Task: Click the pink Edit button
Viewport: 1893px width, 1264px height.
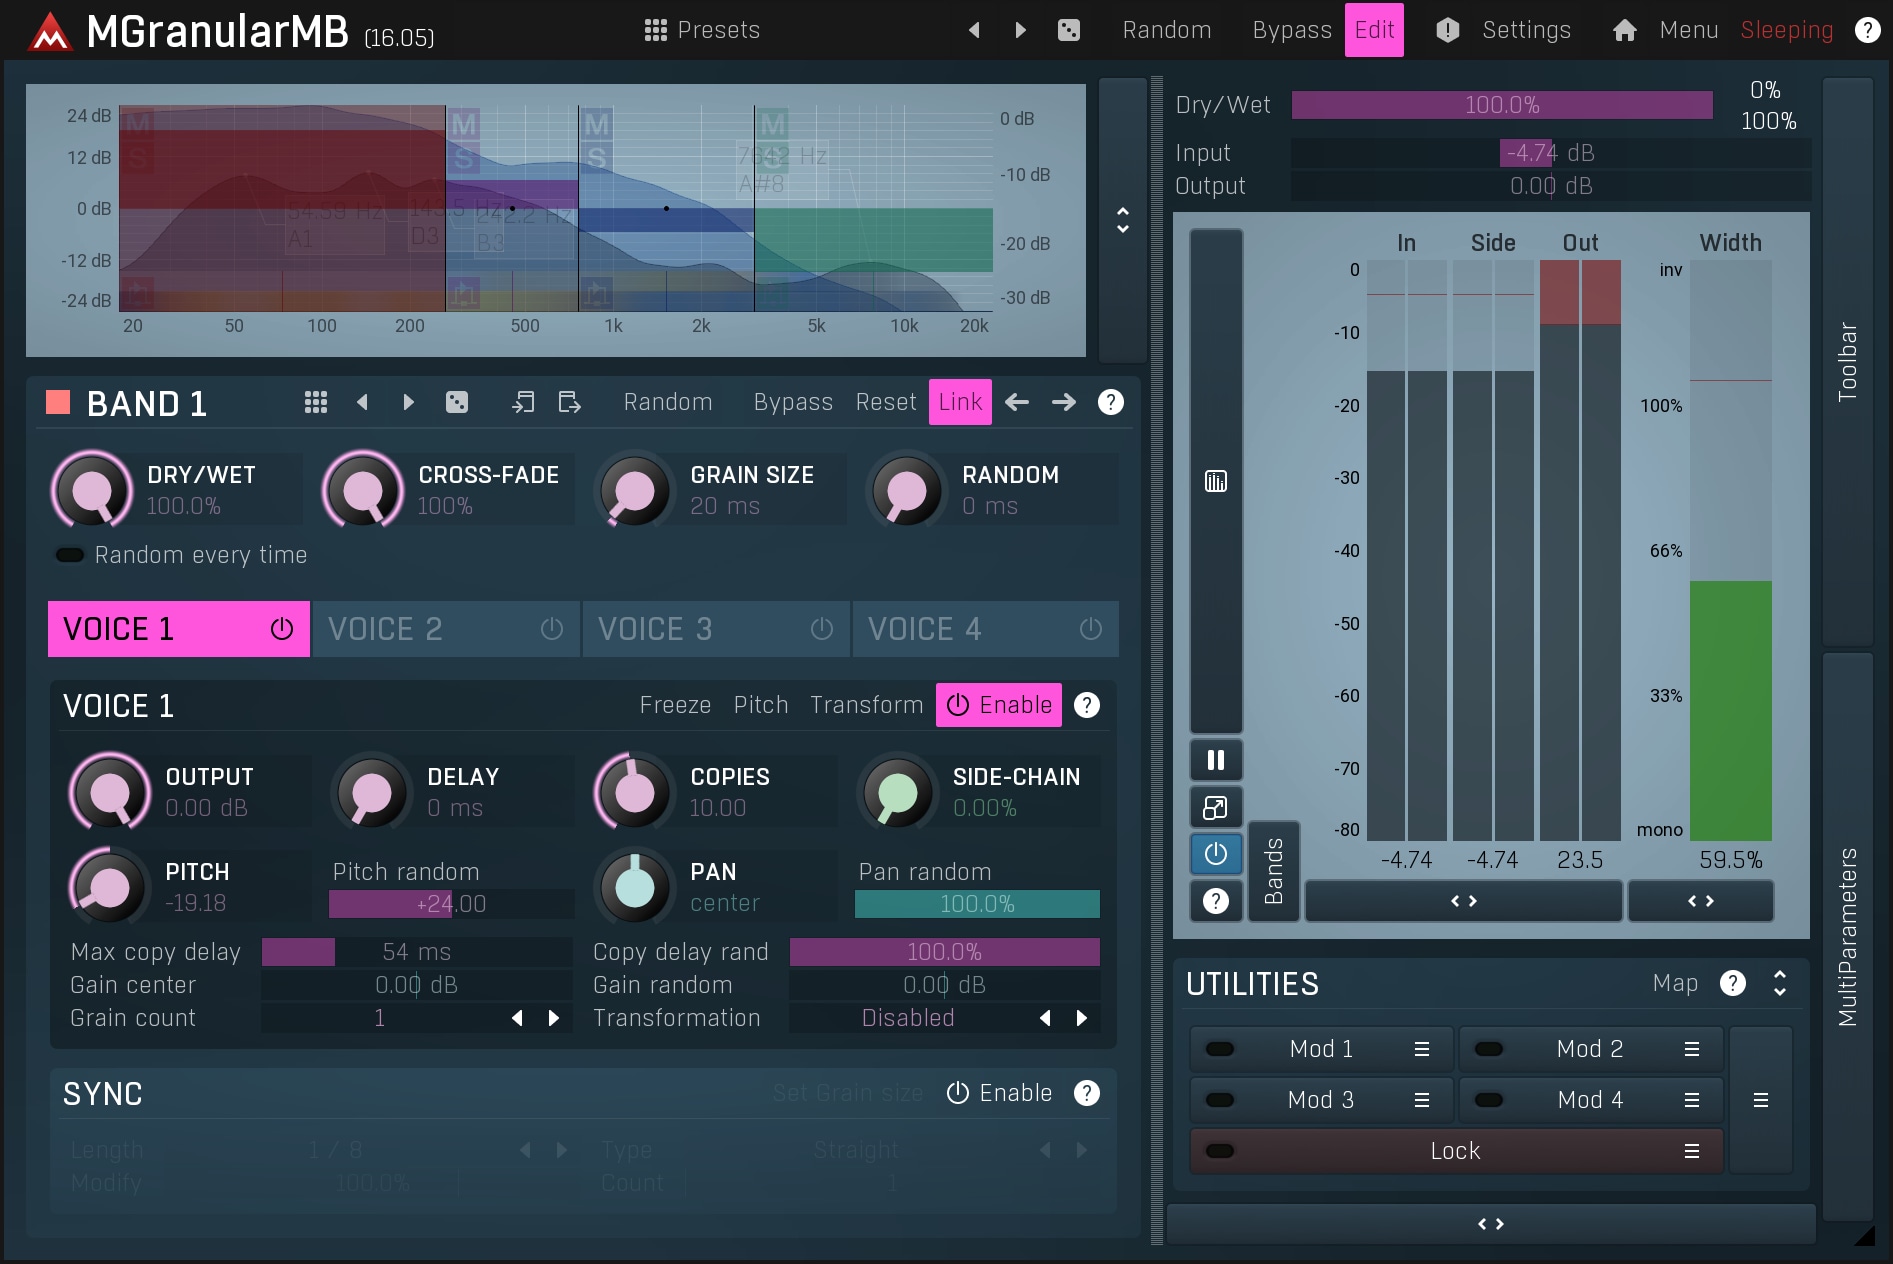Action: 1374,30
